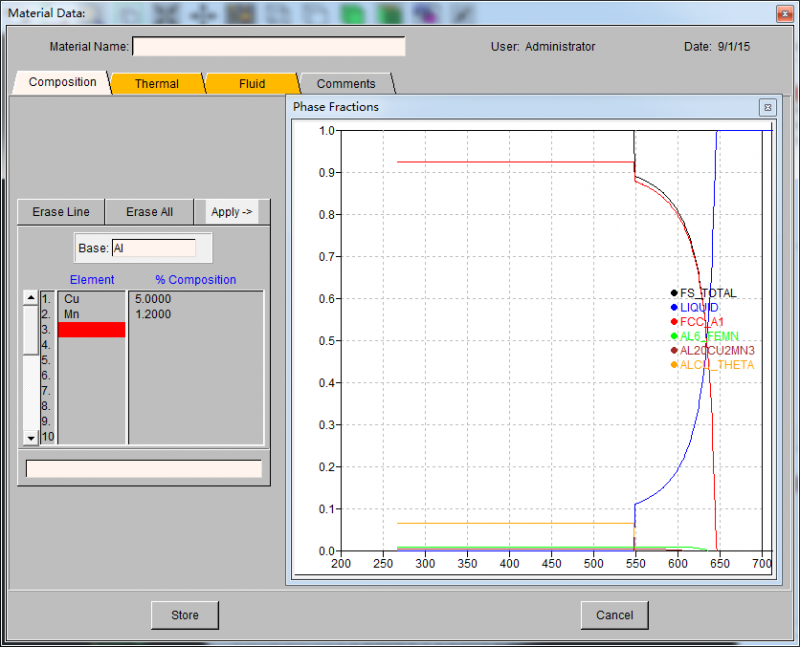
Task: Select the Composition tab
Action: 63,83
